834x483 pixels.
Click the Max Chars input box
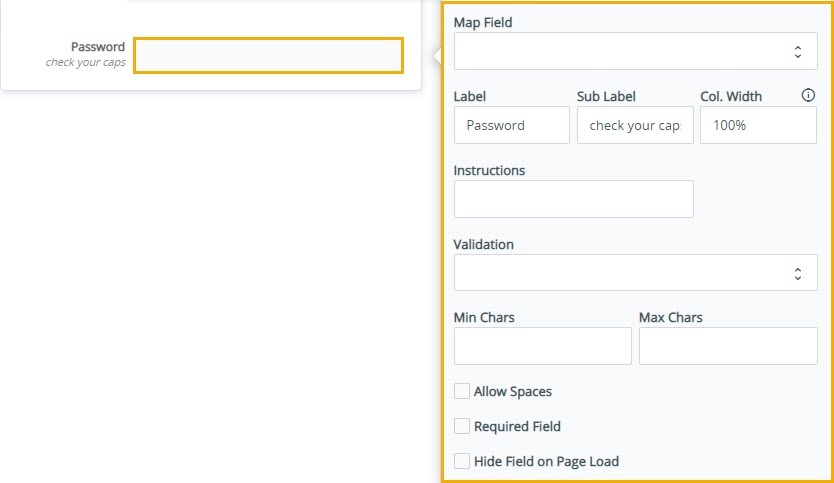(x=728, y=346)
